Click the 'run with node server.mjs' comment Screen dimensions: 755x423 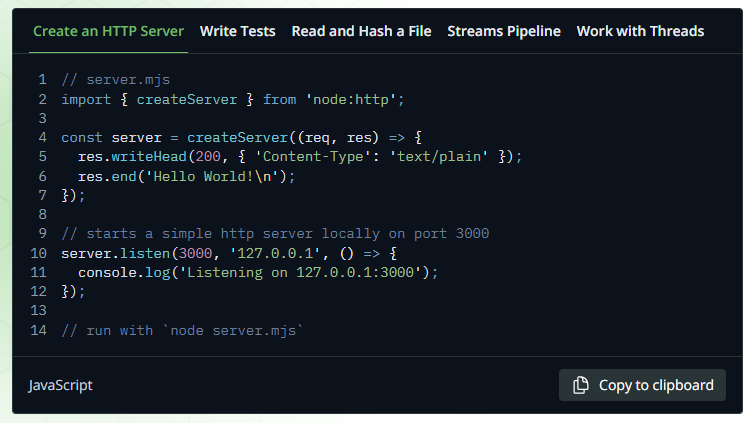pos(181,330)
